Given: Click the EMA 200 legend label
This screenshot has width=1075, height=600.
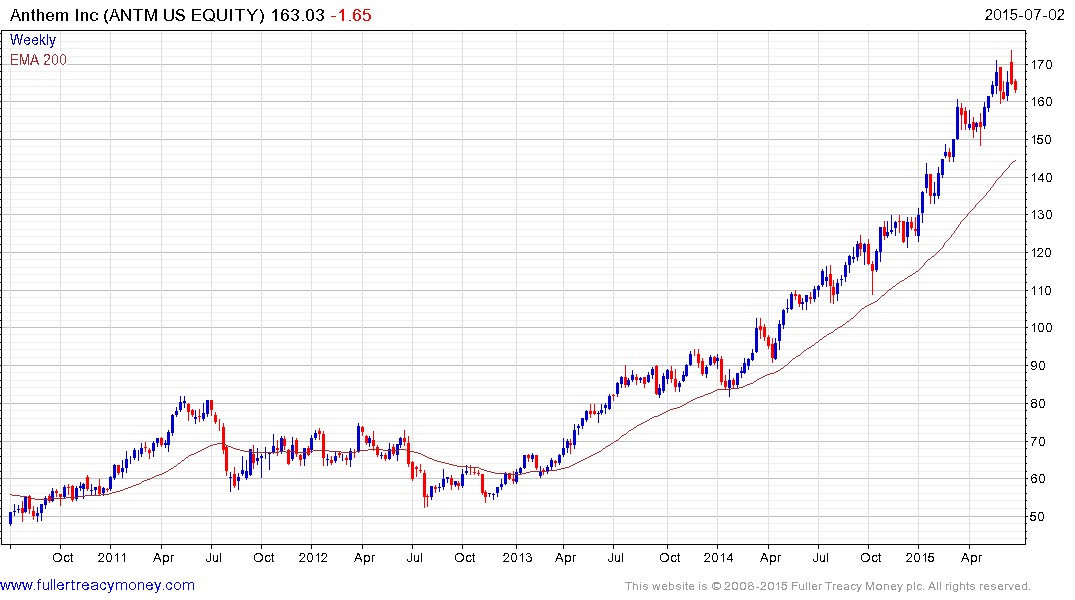Looking at the screenshot, I should (x=38, y=60).
